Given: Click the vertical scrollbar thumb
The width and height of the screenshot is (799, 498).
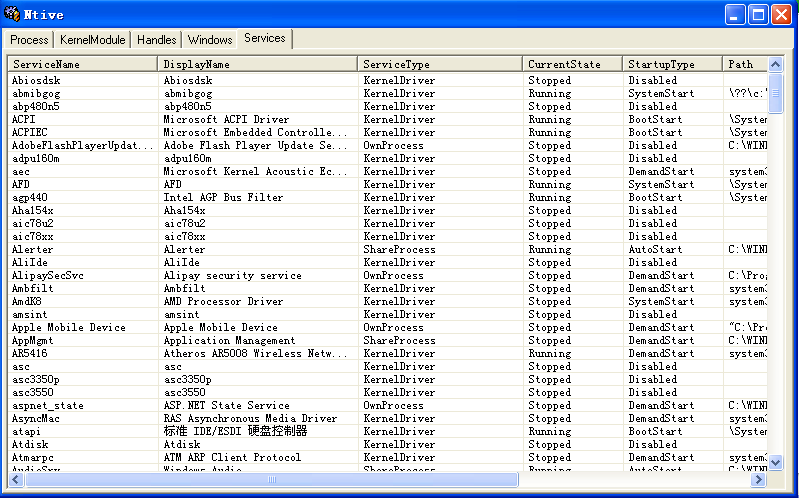Looking at the screenshot, I should click(x=776, y=93).
